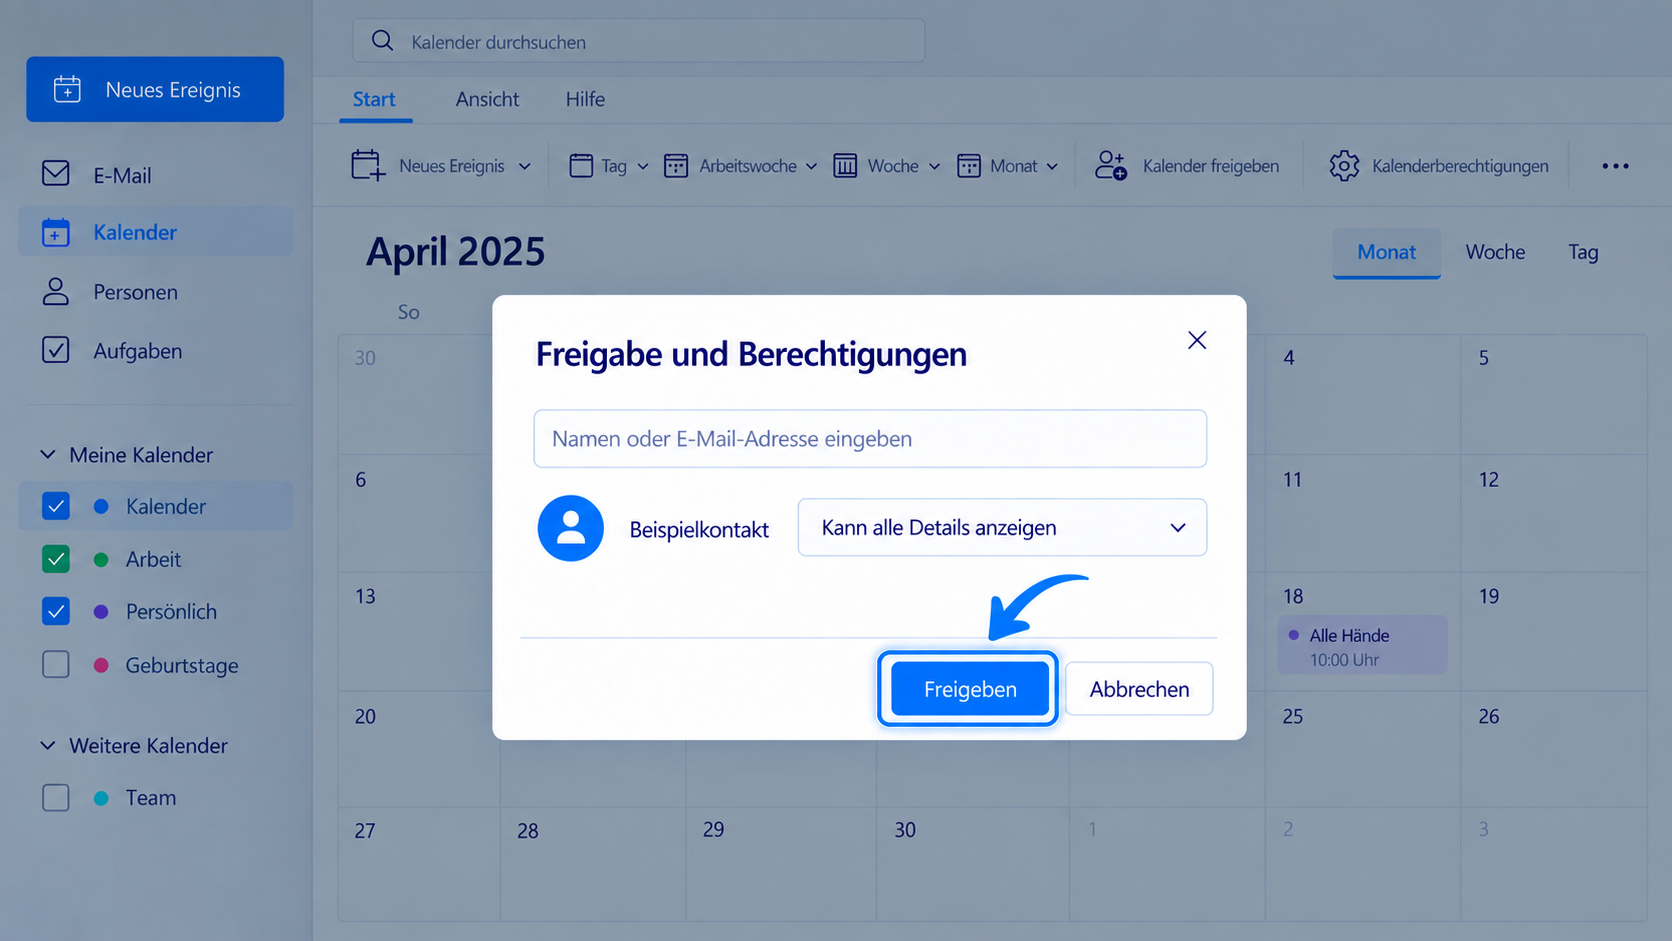
Task: Click the purple Persönlich color dot
Action: tap(101, 611)
